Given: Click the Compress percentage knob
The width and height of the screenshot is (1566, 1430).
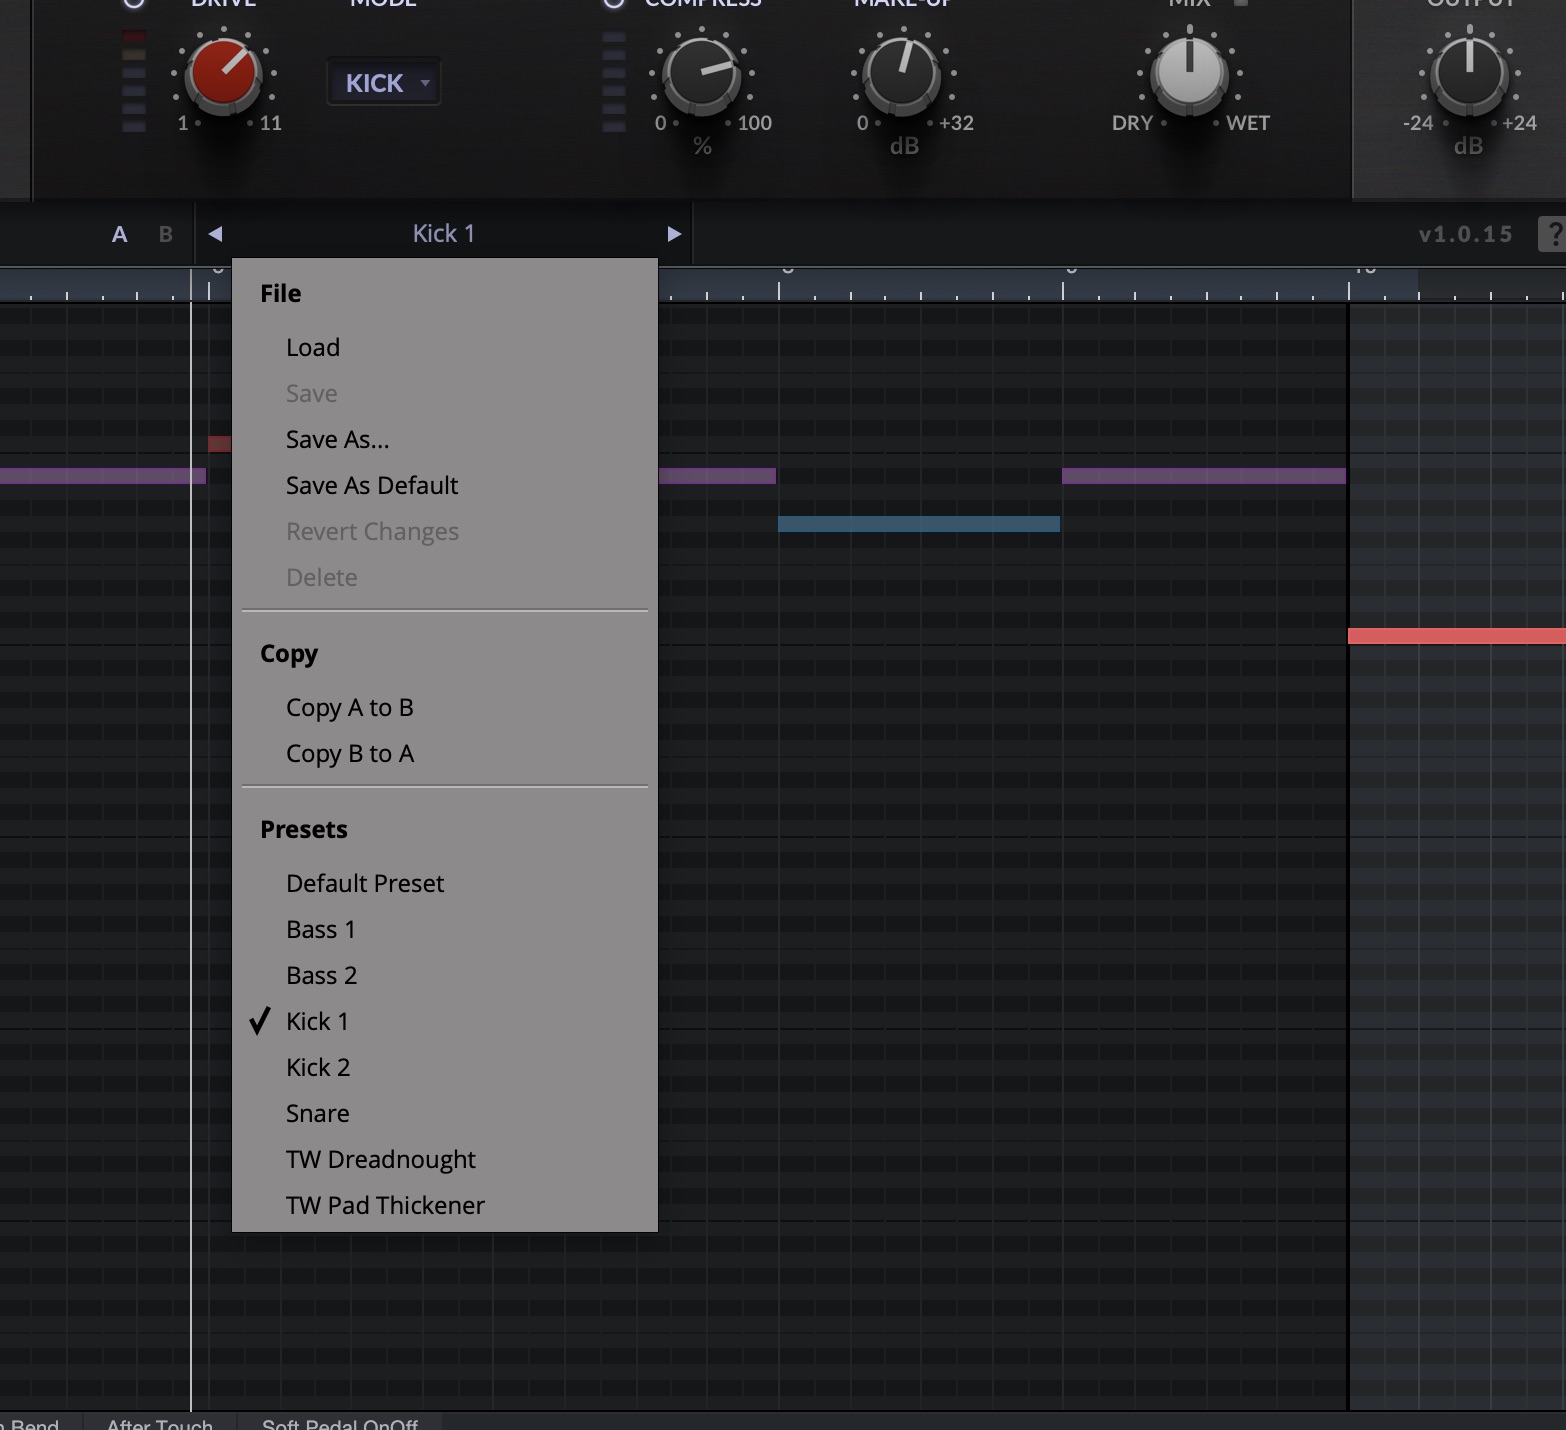Looking at the screenshot, I should click(702, 74).
